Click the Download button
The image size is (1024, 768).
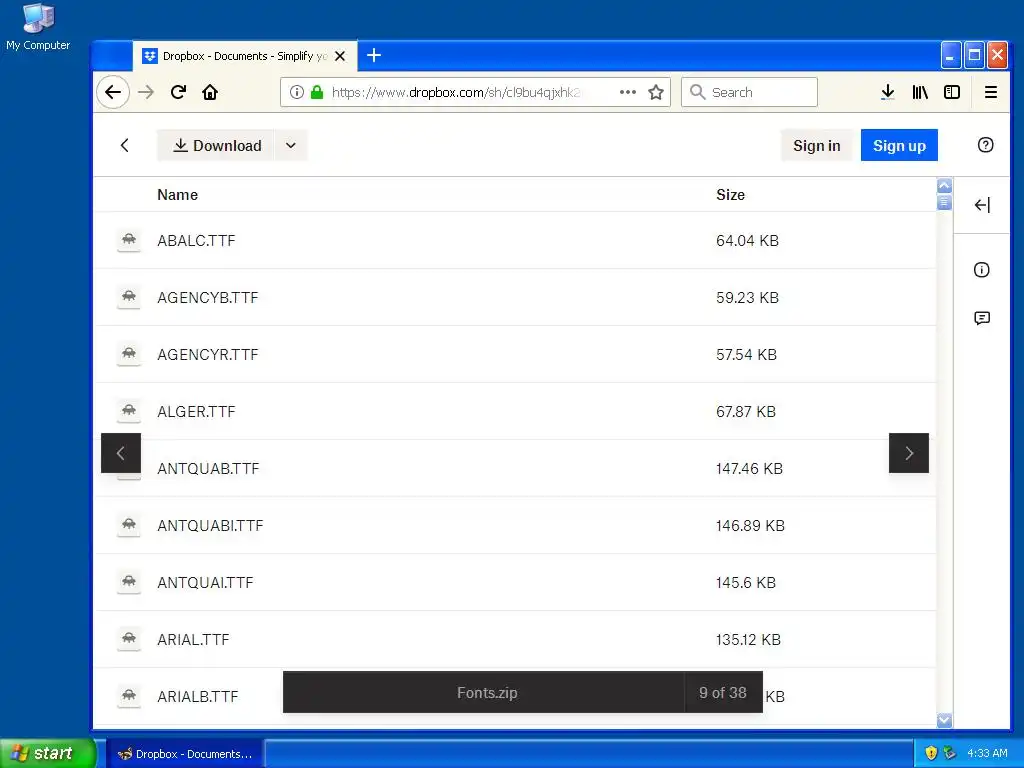(x=216, y=145)
